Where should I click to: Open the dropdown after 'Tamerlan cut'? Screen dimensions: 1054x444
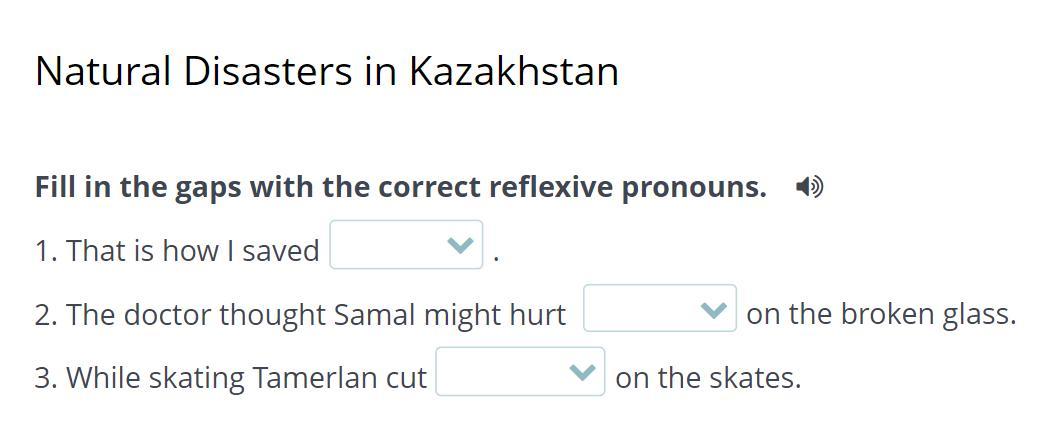[x=519, y=372]
